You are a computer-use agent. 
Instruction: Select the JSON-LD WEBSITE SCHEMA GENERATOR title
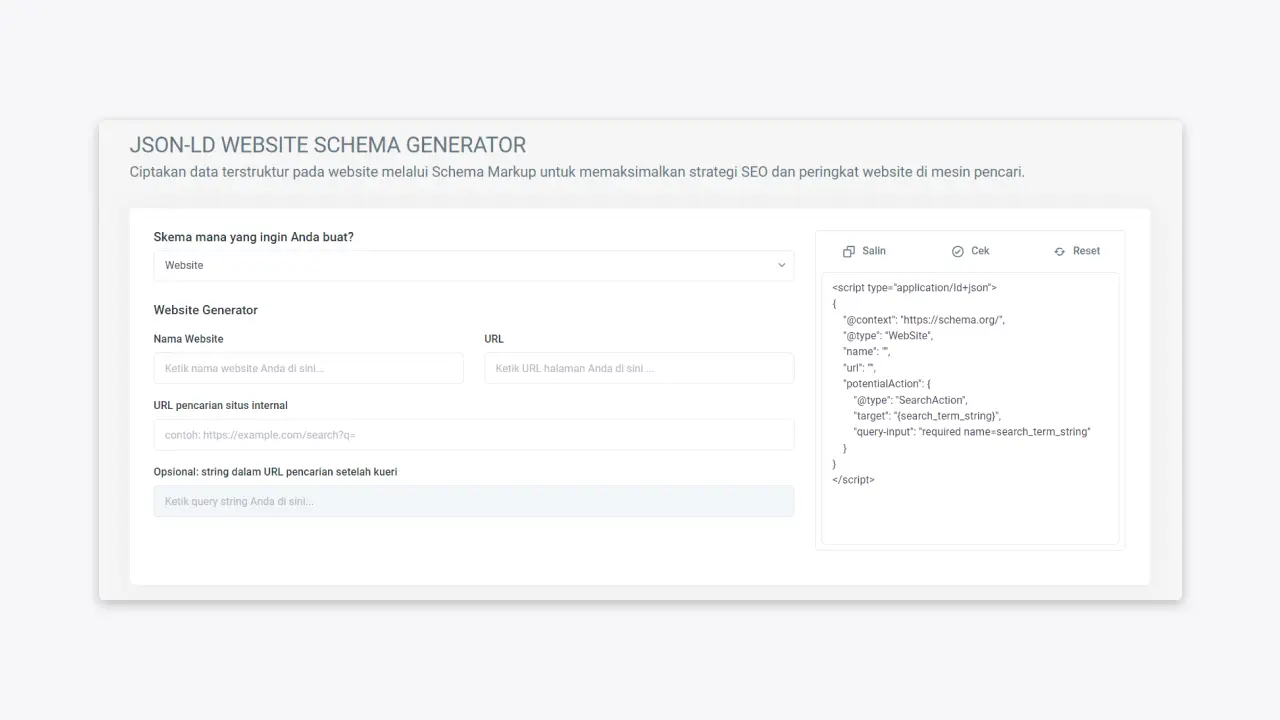coord(328,145)
